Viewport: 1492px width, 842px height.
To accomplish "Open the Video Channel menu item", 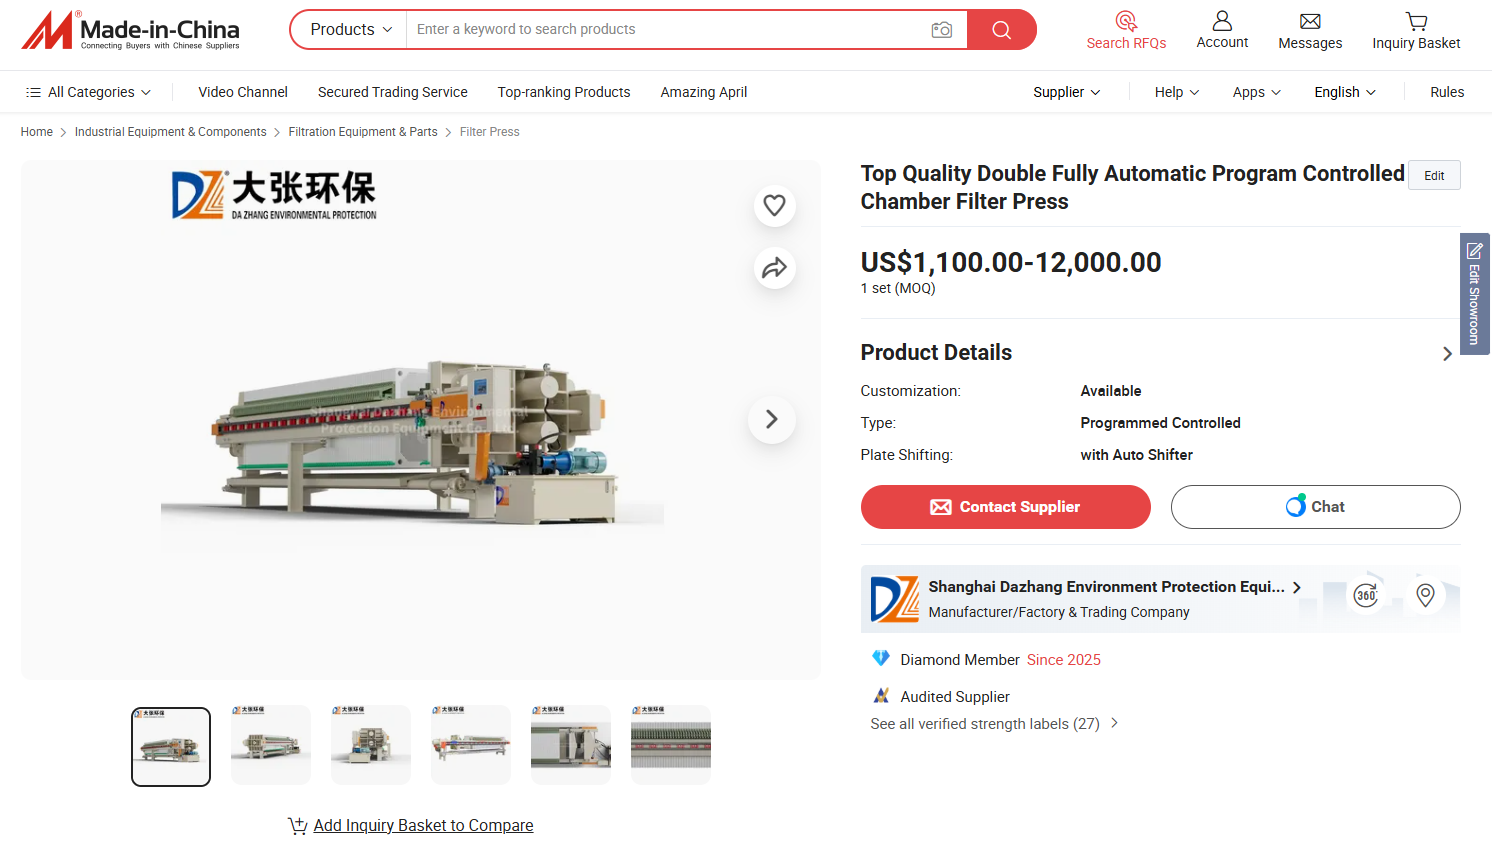I will (x=243, y=92).
